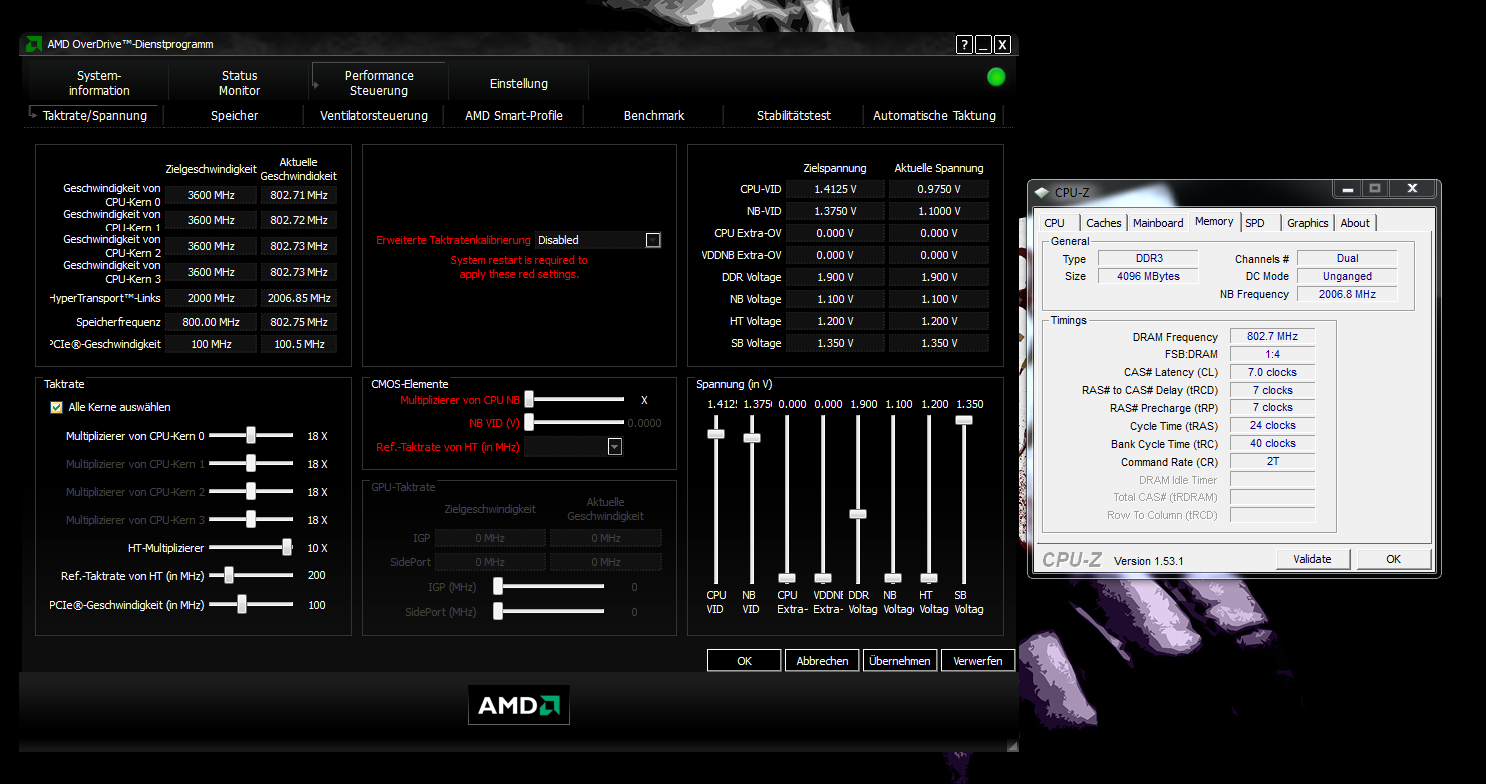Image resolution: width=1486 pixels, height=784 pixels.
Task: Click the AMD OverDrive help question mark icon
Action: point(964,44)
